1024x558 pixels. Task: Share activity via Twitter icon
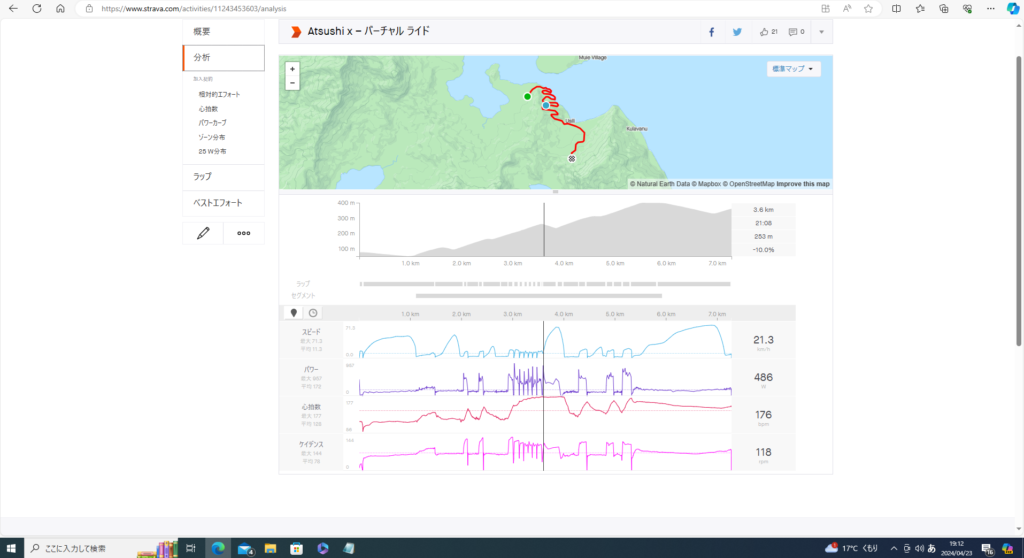click(737, 32)
